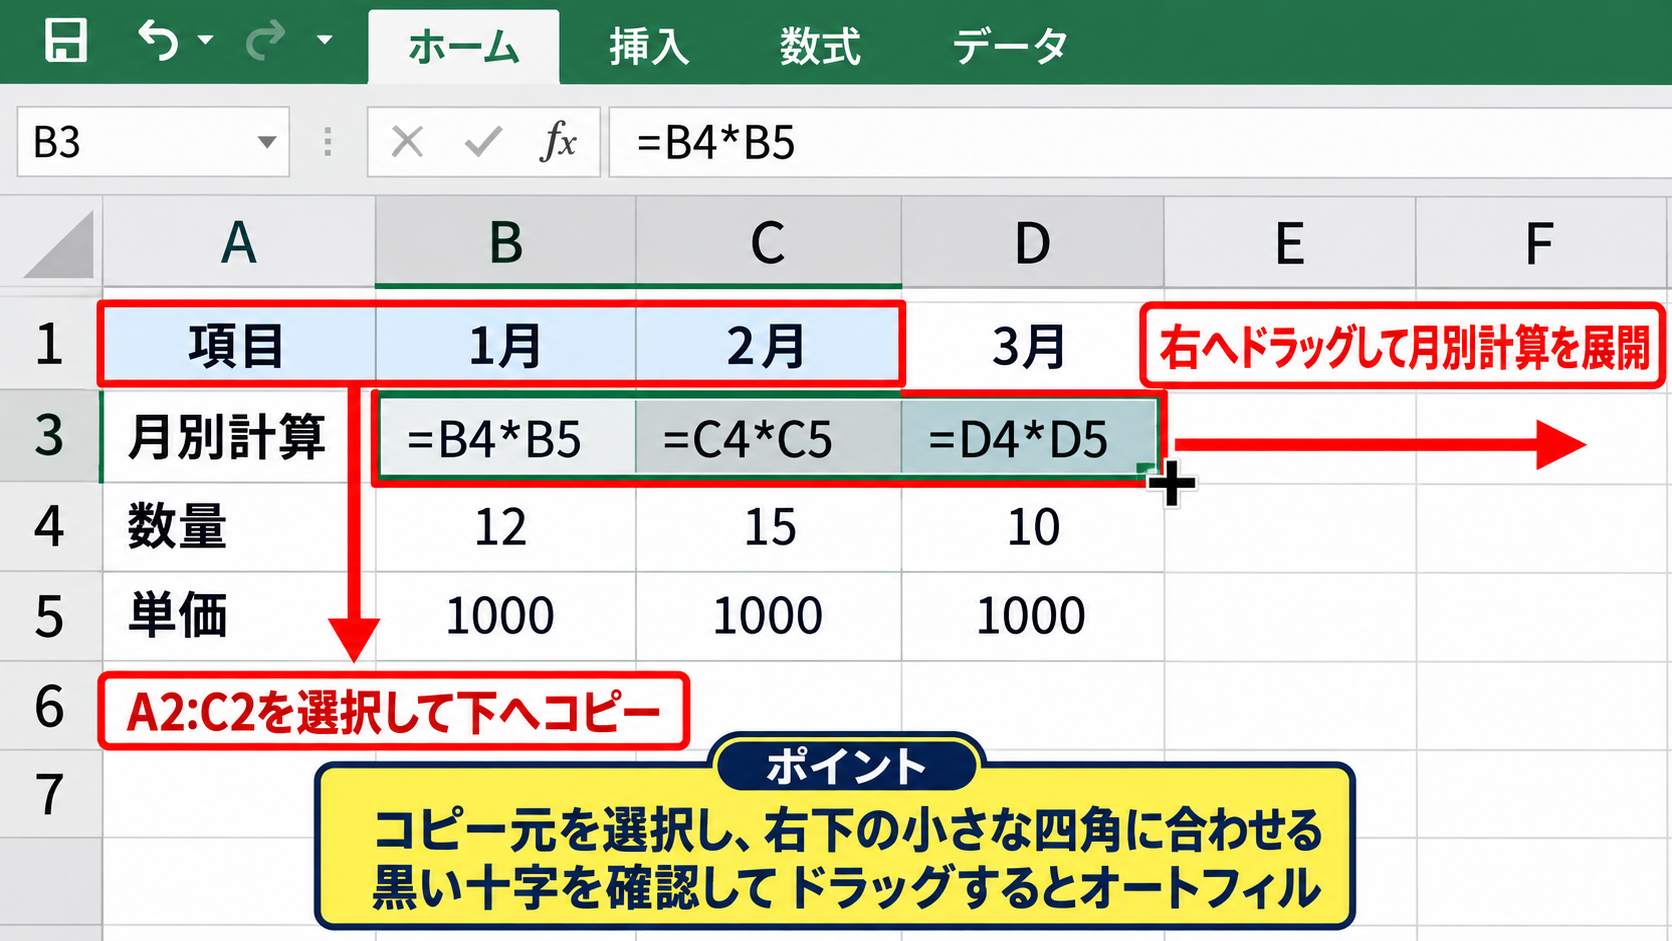Image resolution: width=1672 pixels, height=941 pixels.
Task: Select row 7 header
Action: pyautogui.click(x=50, y=794)
